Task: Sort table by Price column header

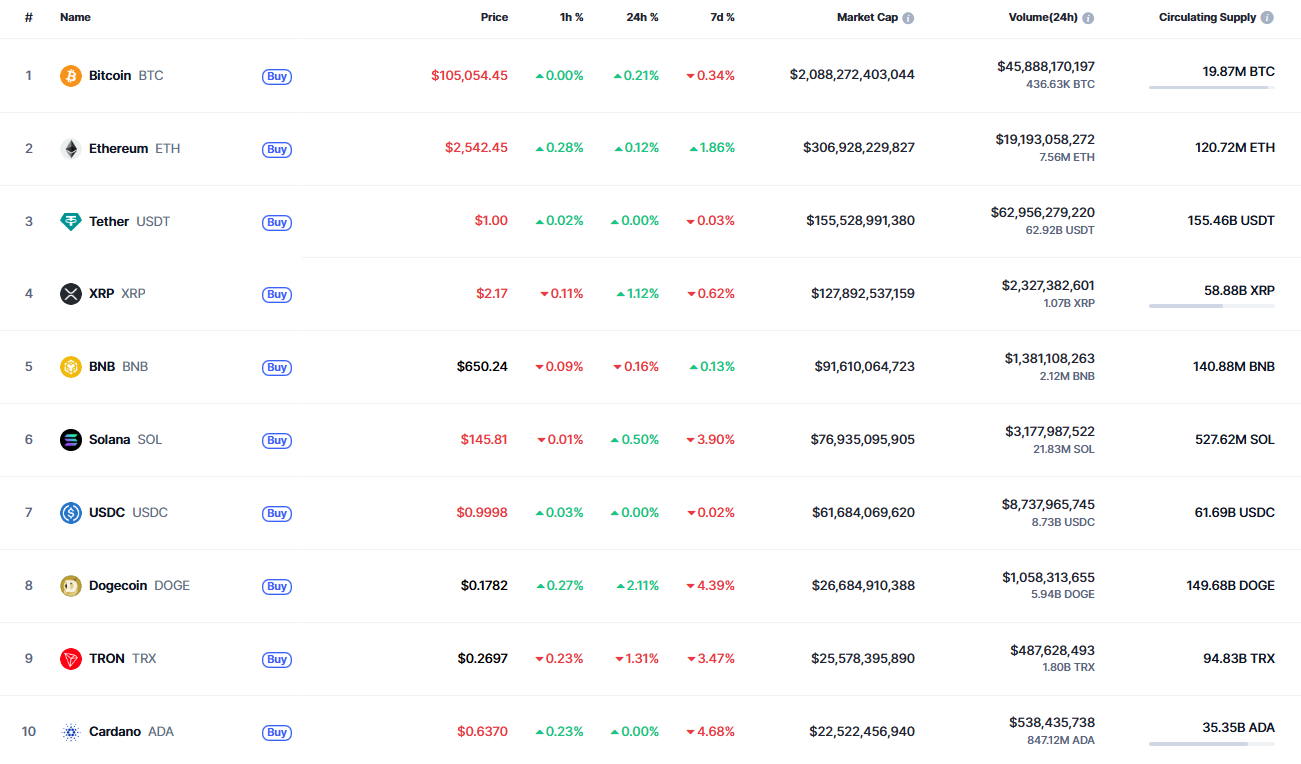Action: pyautogui.click(x=493, y=17)
